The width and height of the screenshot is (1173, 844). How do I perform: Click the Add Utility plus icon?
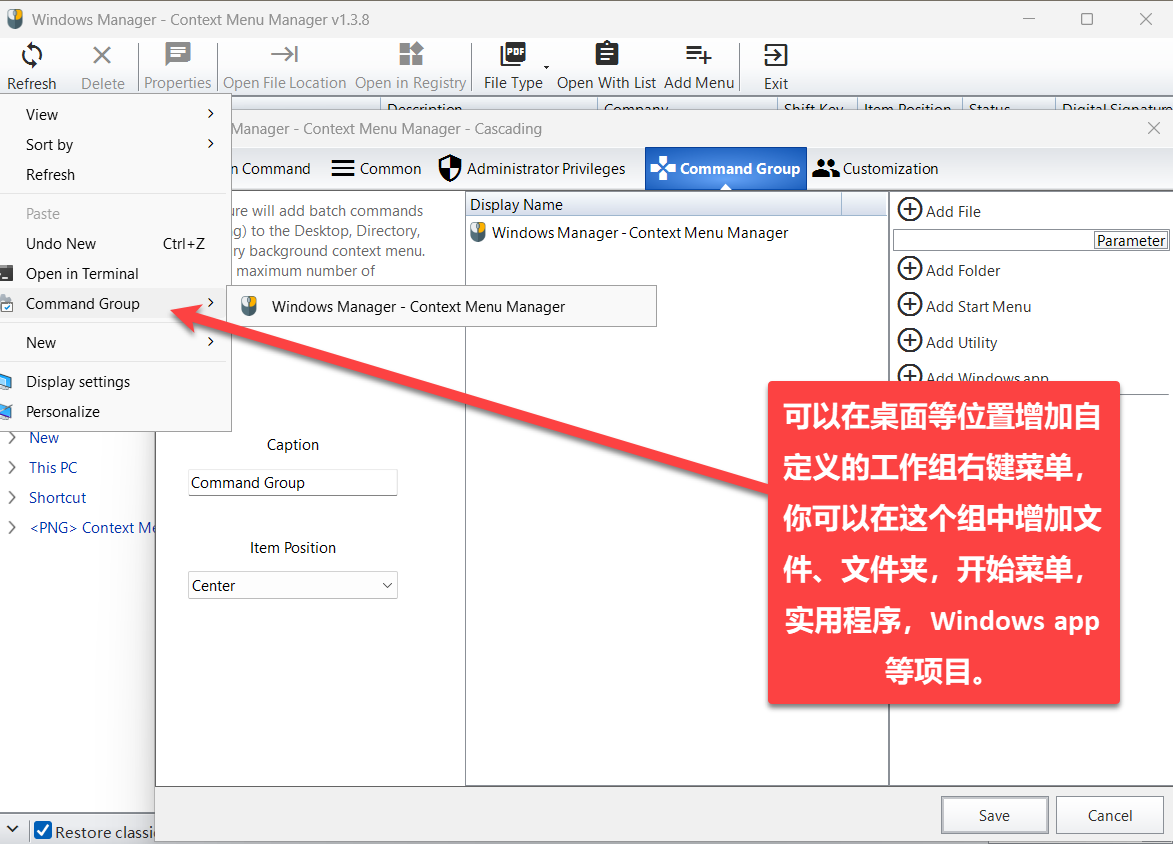(x=910, y=340)
